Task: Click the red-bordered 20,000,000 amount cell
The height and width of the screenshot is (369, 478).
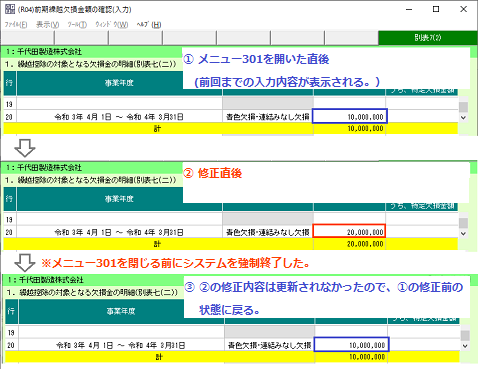Action: (x=349, y=232)
